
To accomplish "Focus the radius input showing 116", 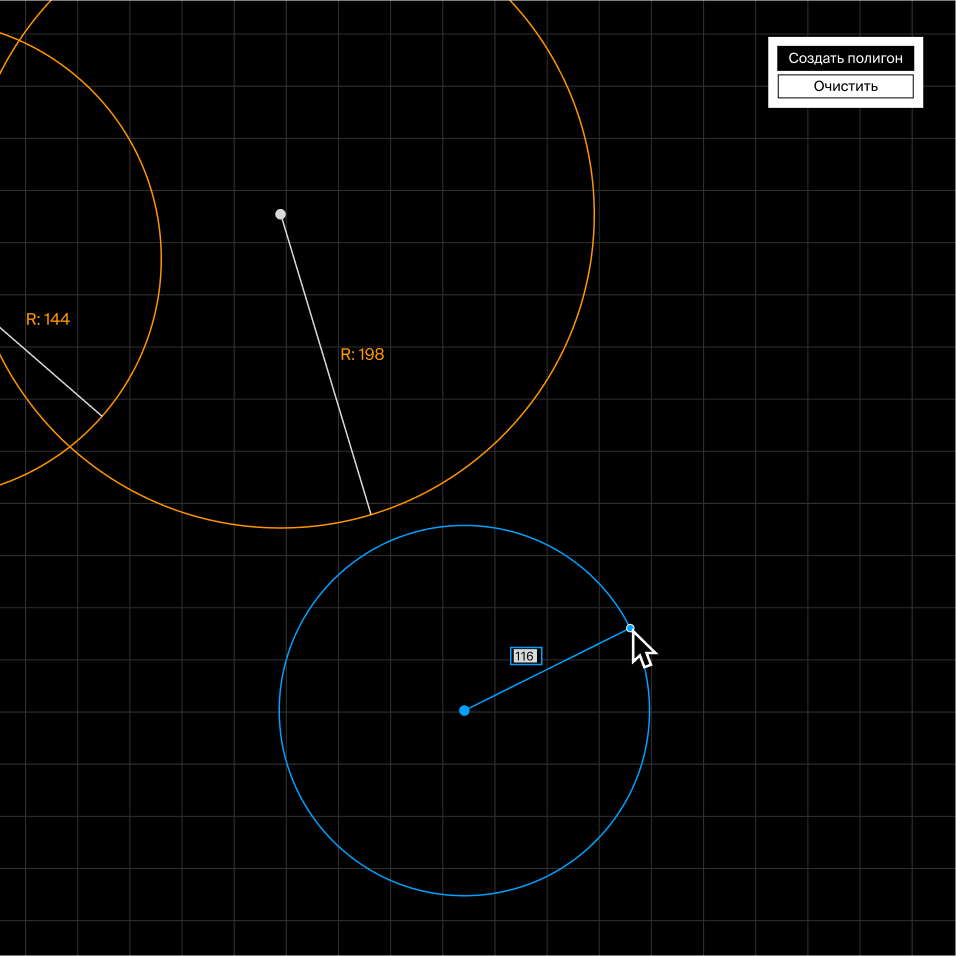I will (525, 656).
